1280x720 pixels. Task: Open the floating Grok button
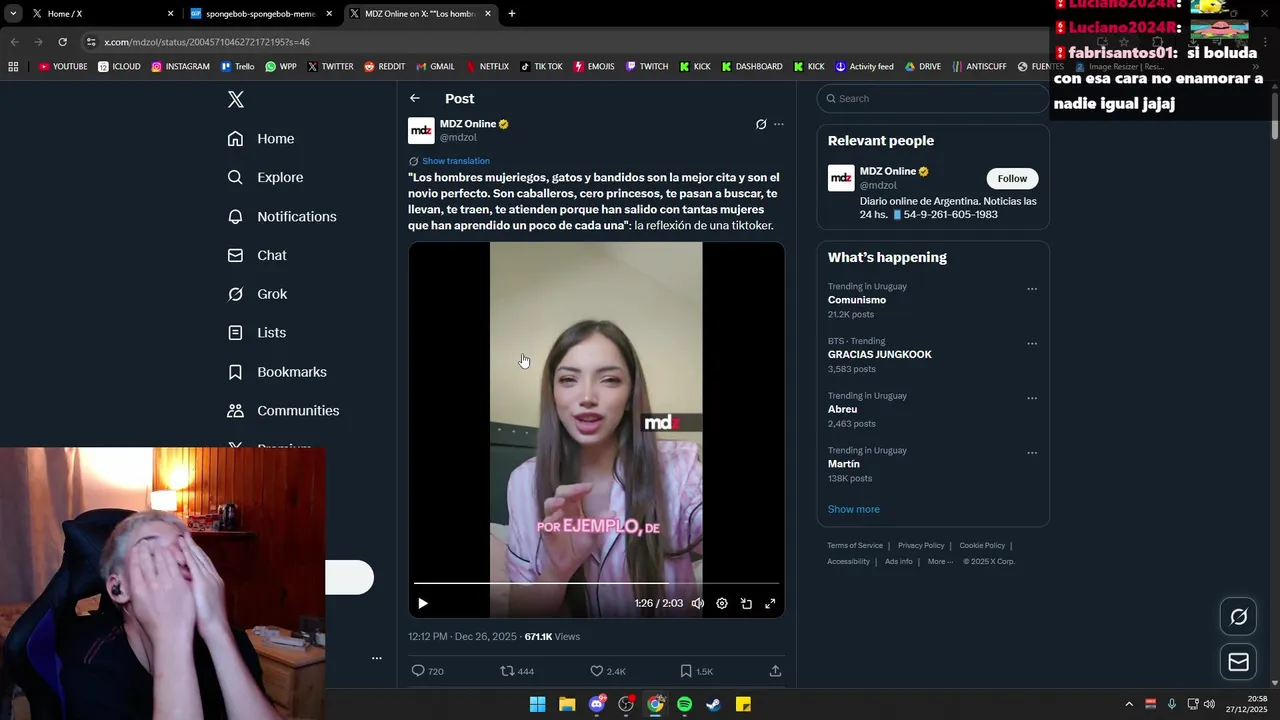1238,616
